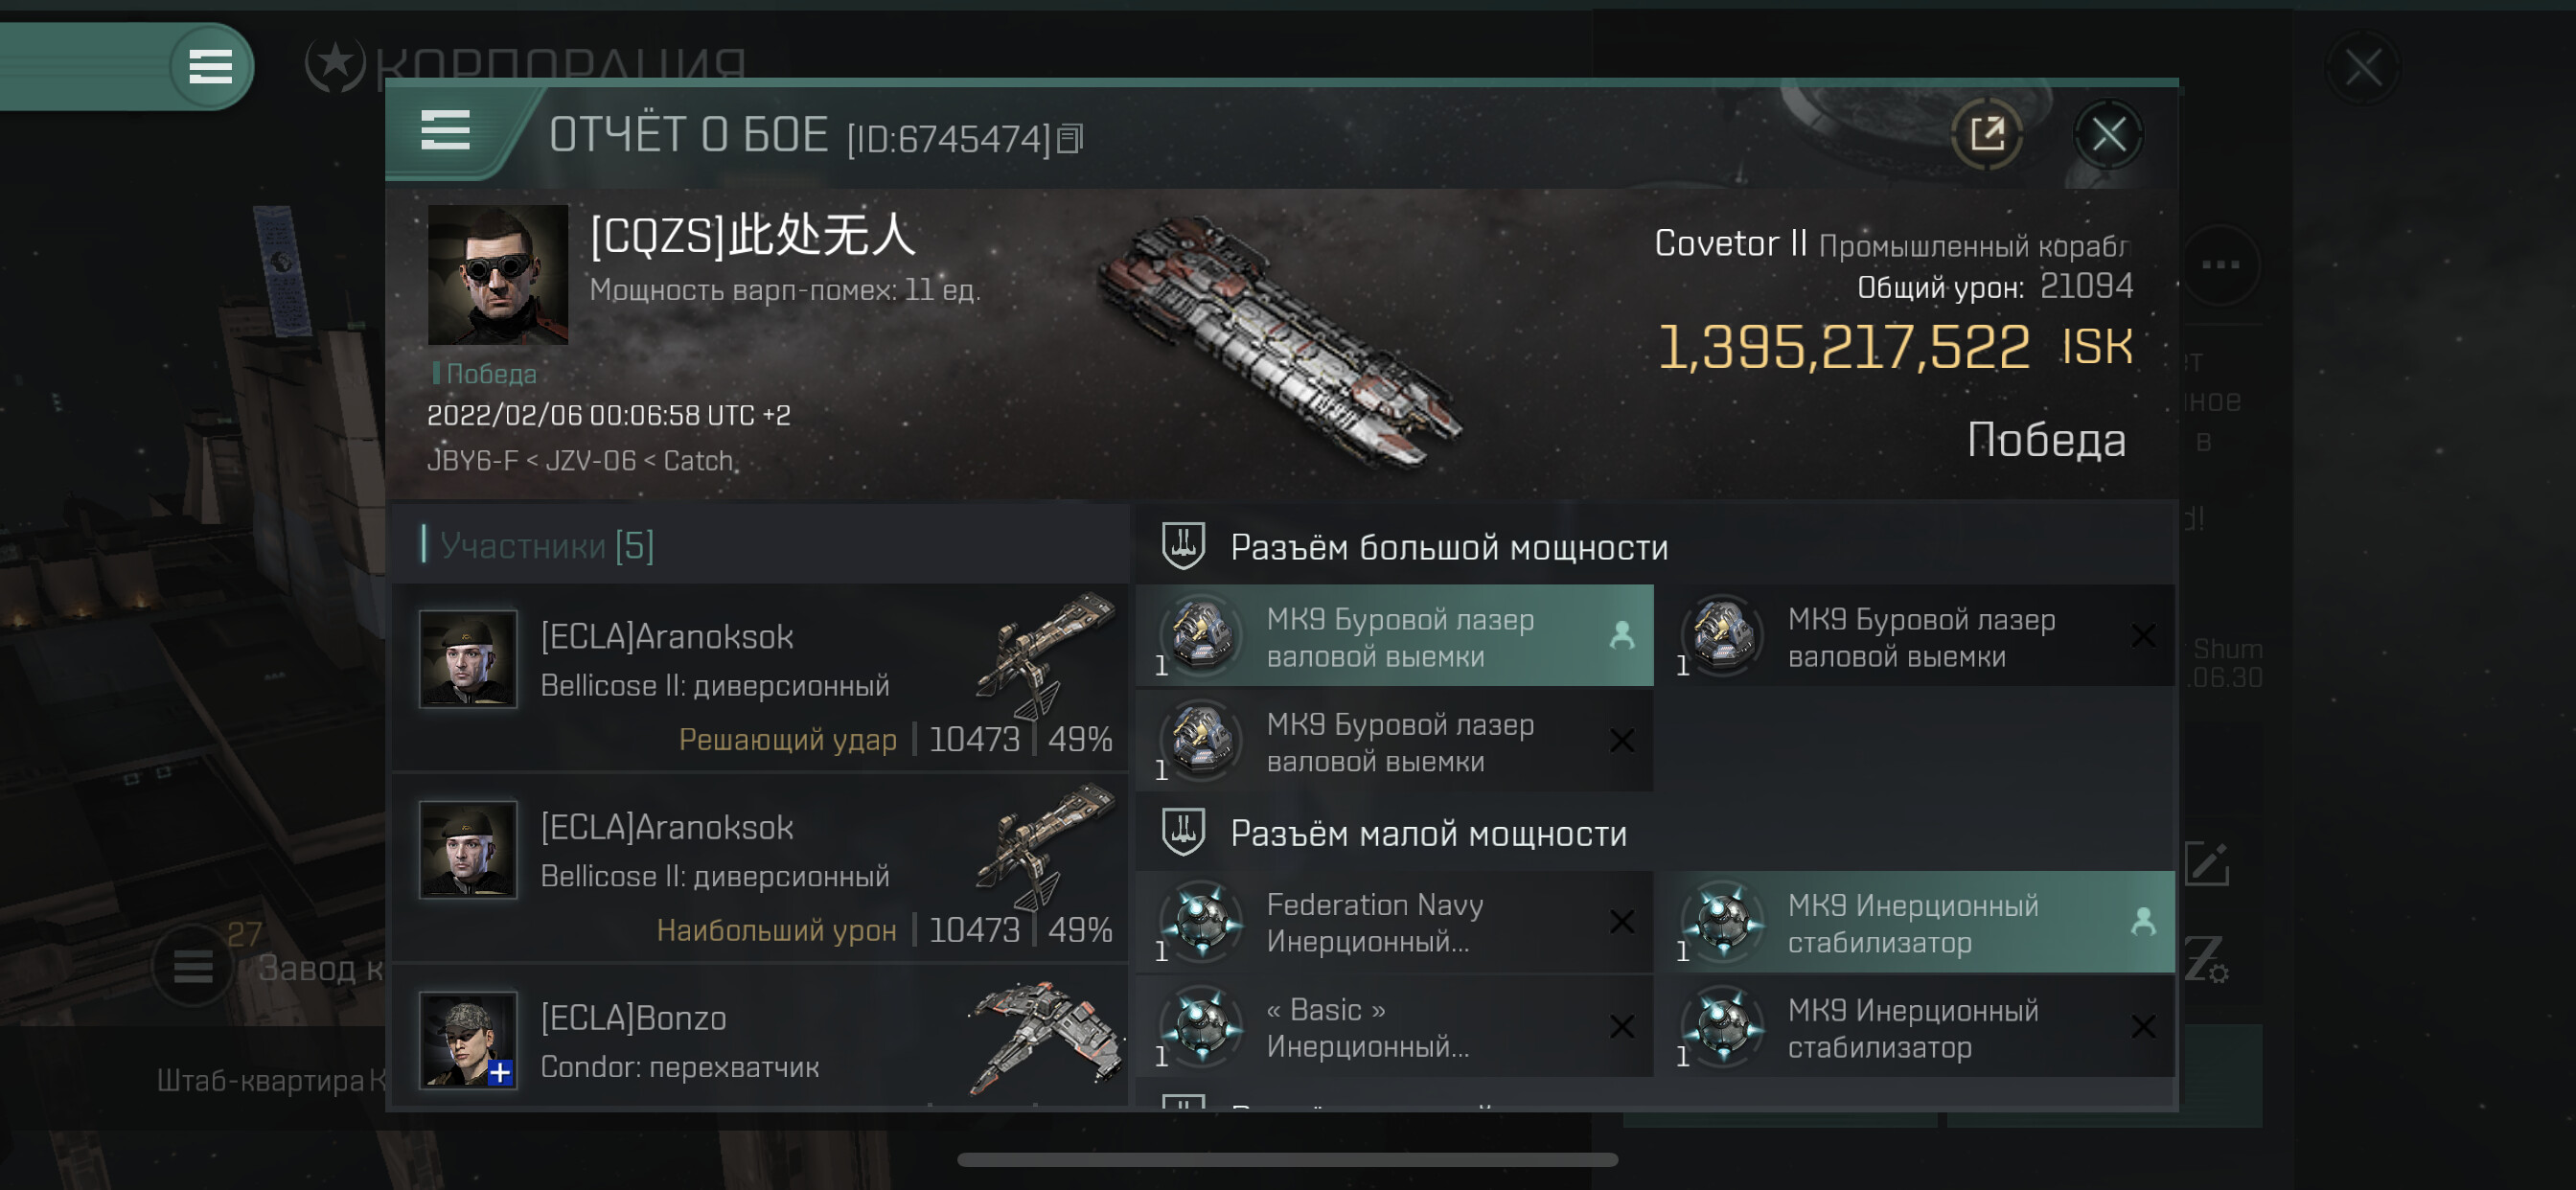Screen dimensions: 2576x1190
Task: Share the battle report externally
Action: click(1986, 134)
